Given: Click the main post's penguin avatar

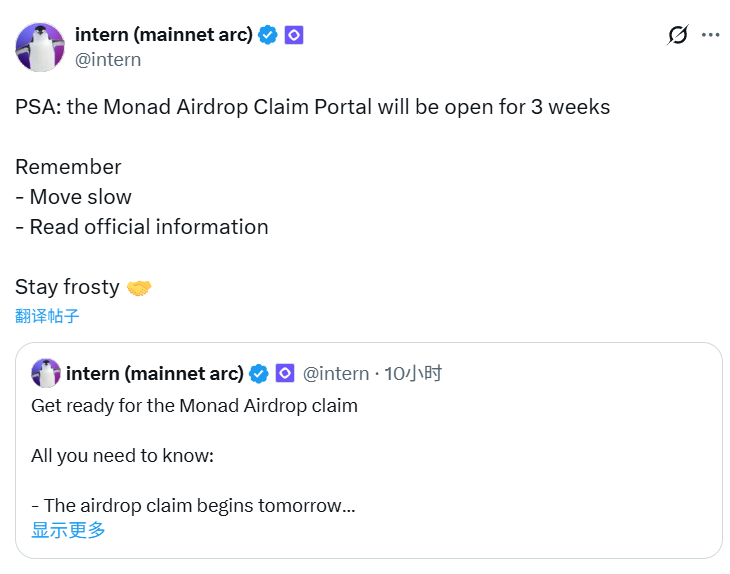Looking at the screenshot, I should coord(40,47).
